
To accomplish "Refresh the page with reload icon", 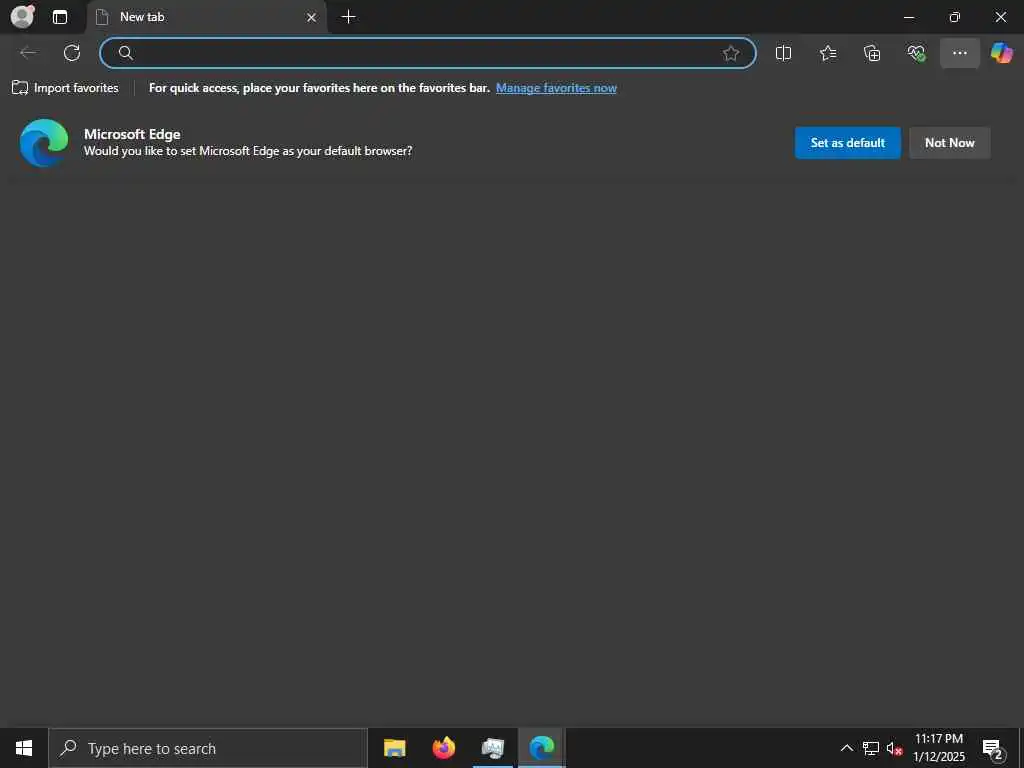I will point(72,53).
